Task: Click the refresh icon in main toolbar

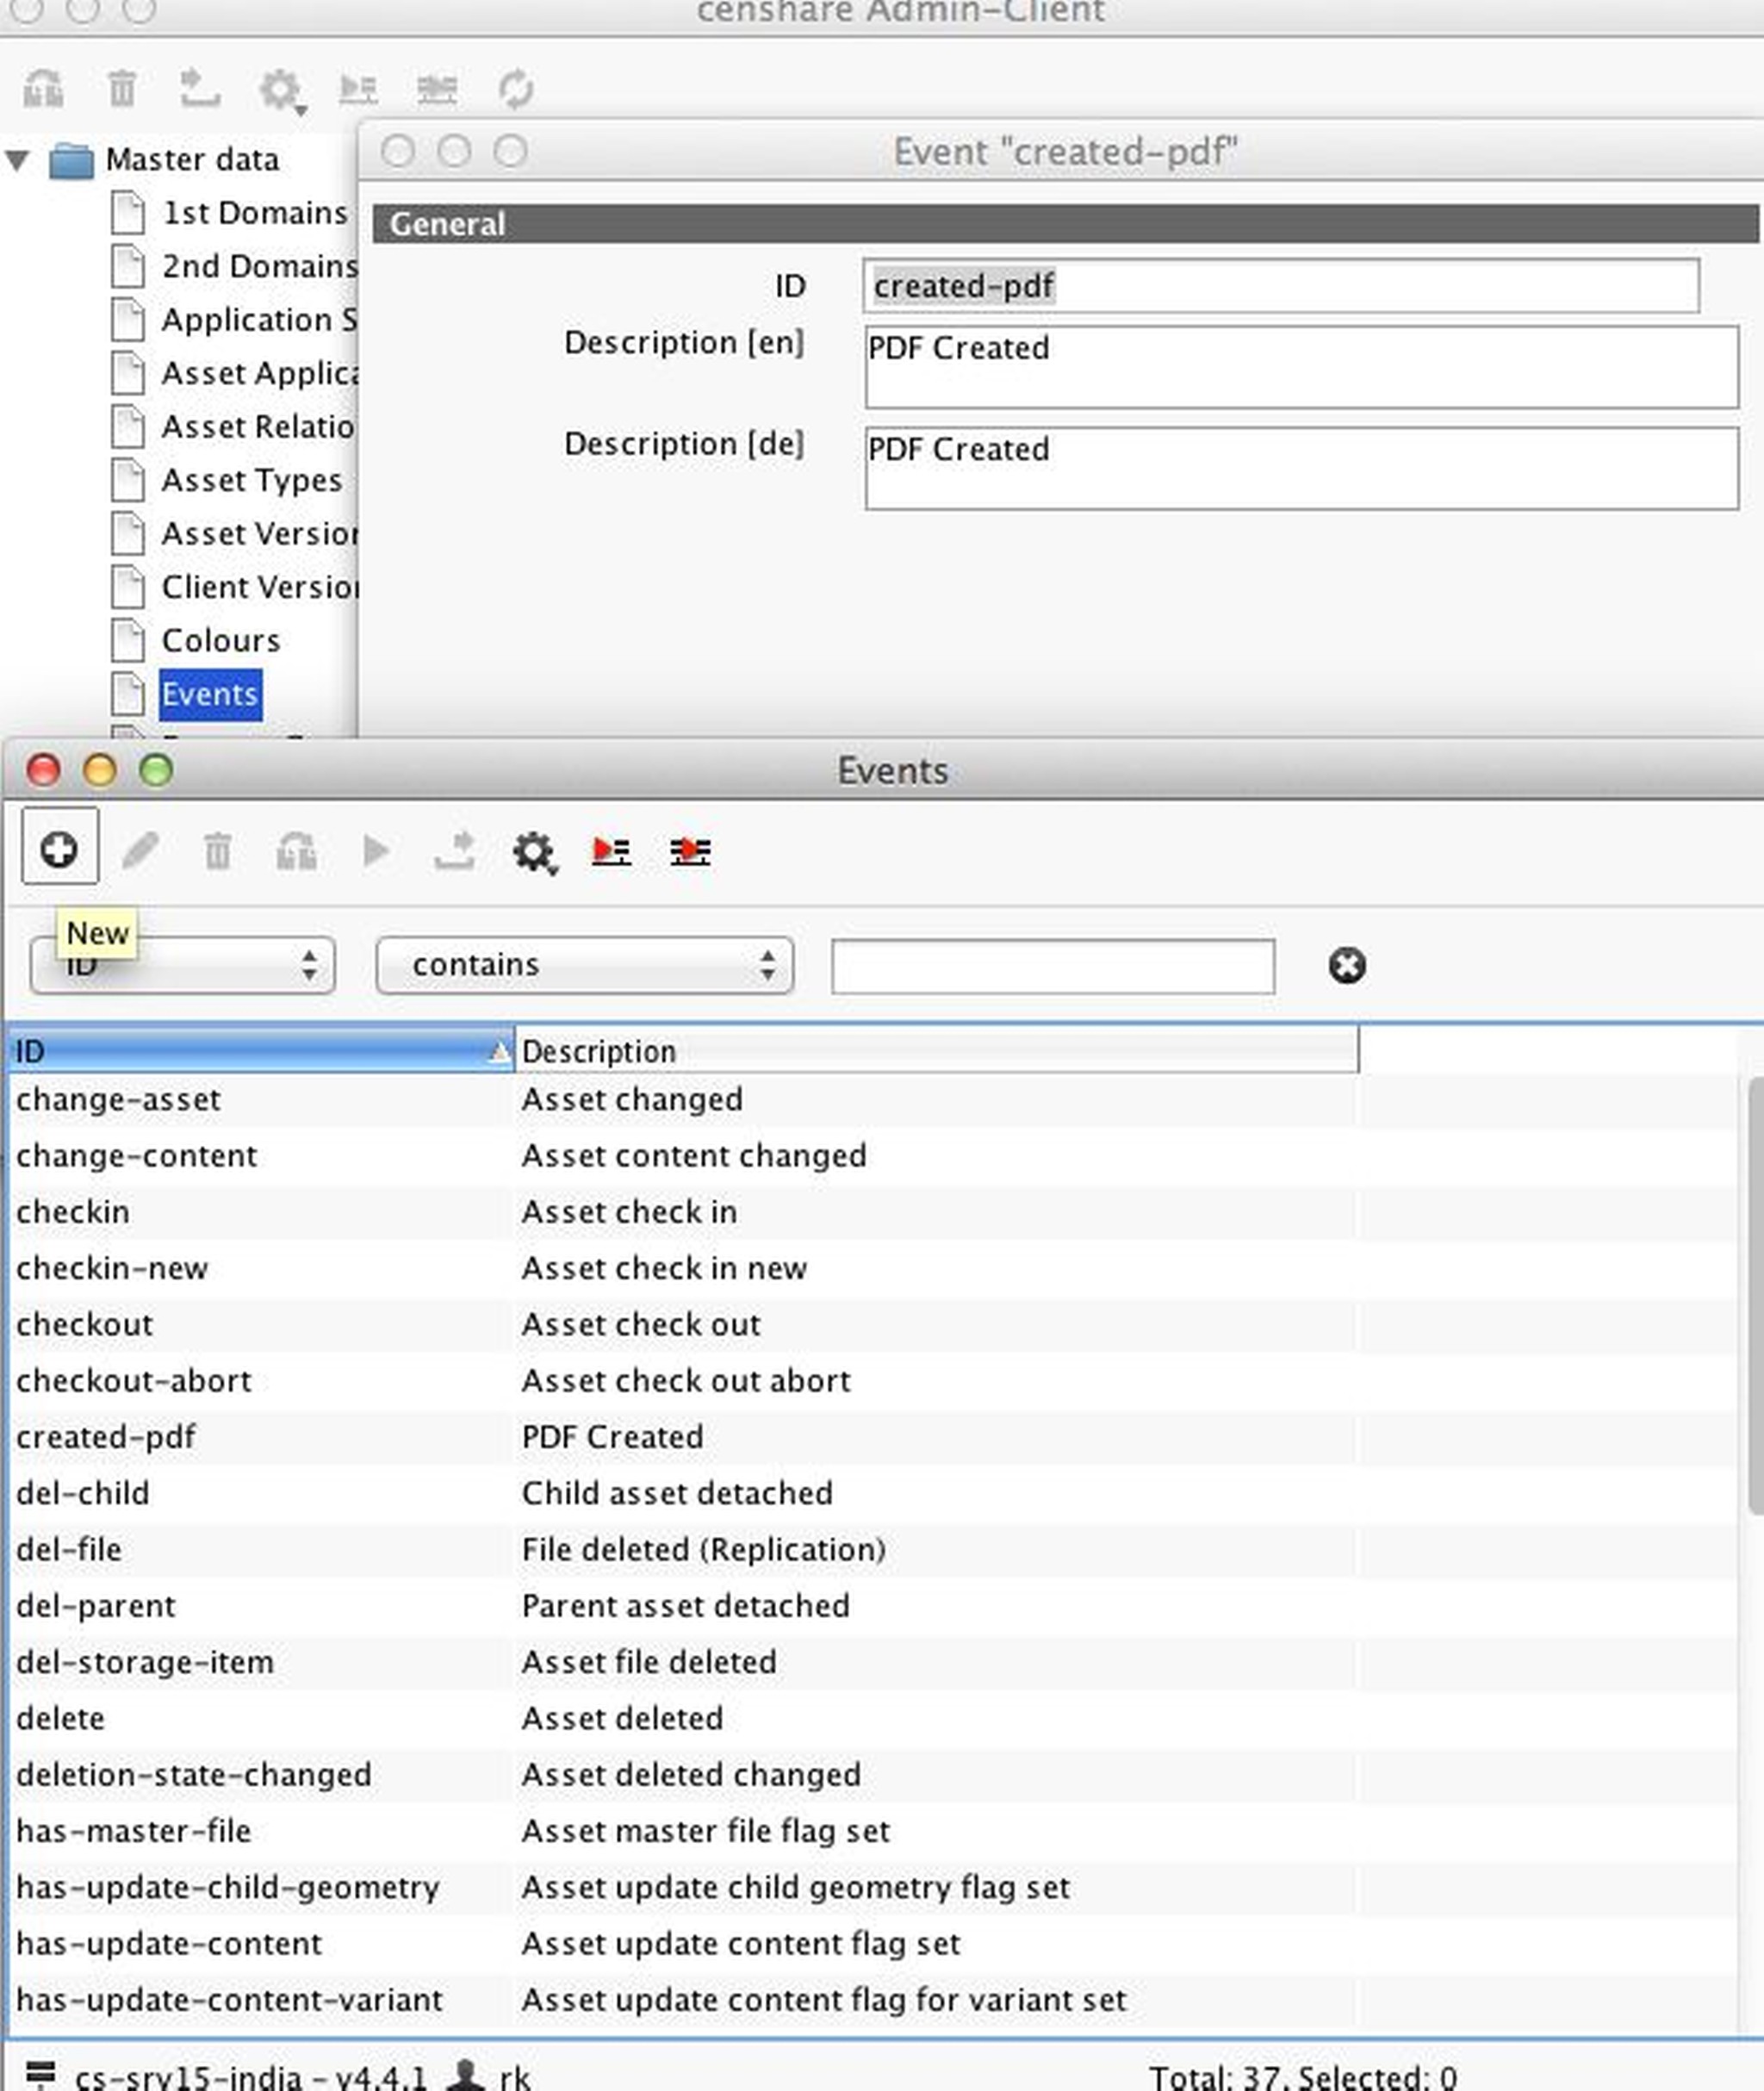Action: pyautogui.click(x=516, y=90)
